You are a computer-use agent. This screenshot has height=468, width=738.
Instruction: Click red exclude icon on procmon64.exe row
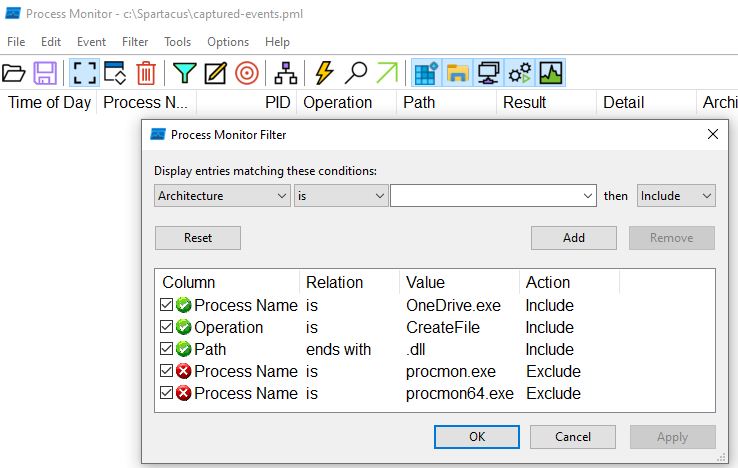pyautogui.click(x=184, y=393)
